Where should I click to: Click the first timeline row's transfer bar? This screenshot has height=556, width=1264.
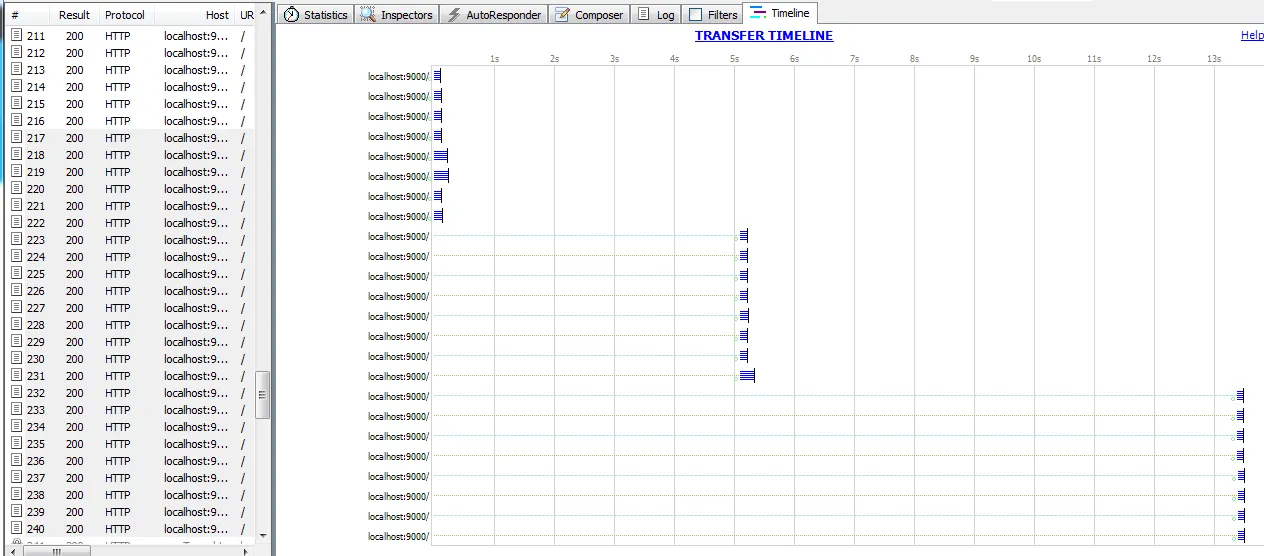coord(437,76)
